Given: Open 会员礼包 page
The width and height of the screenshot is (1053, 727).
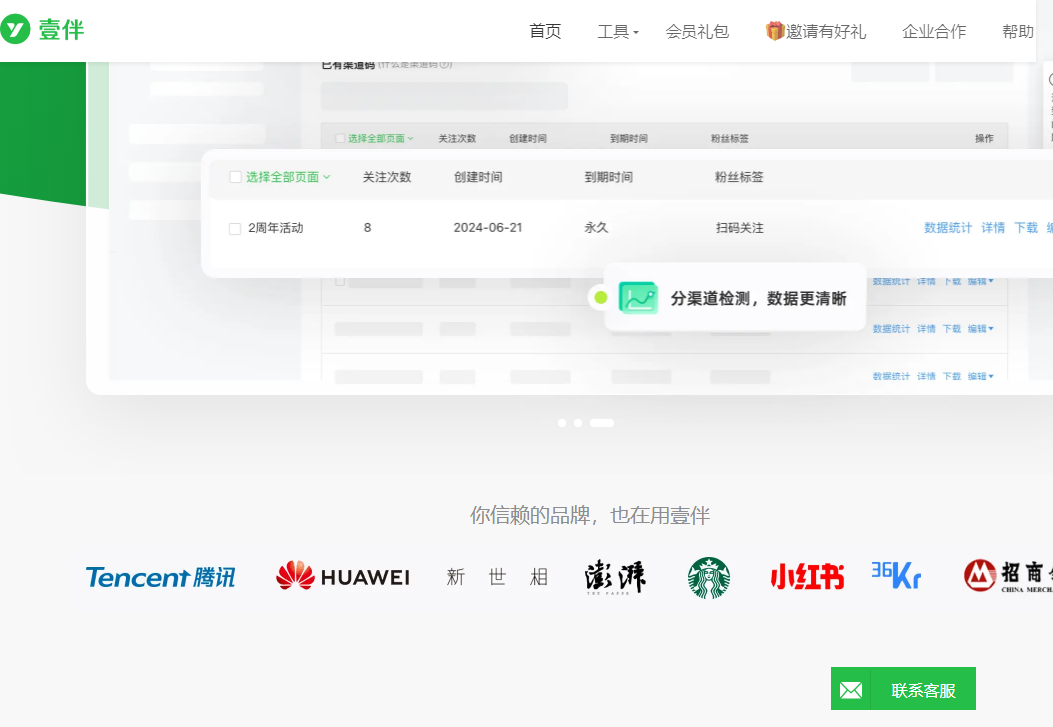Looking at the screenshot, I should coord(696,32).
